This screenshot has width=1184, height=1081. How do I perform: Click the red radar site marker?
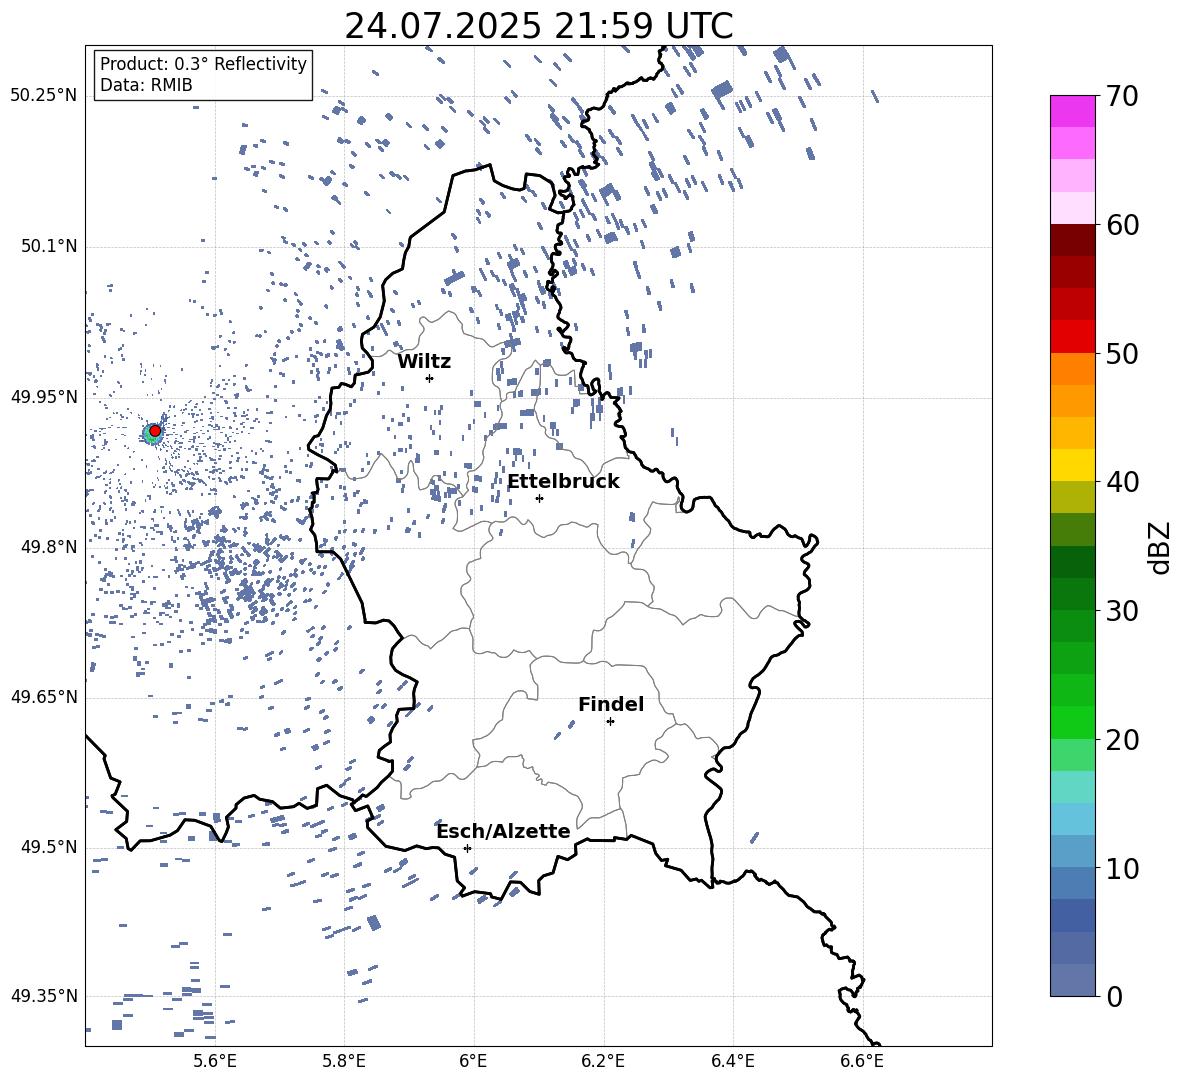pos(155,431)
